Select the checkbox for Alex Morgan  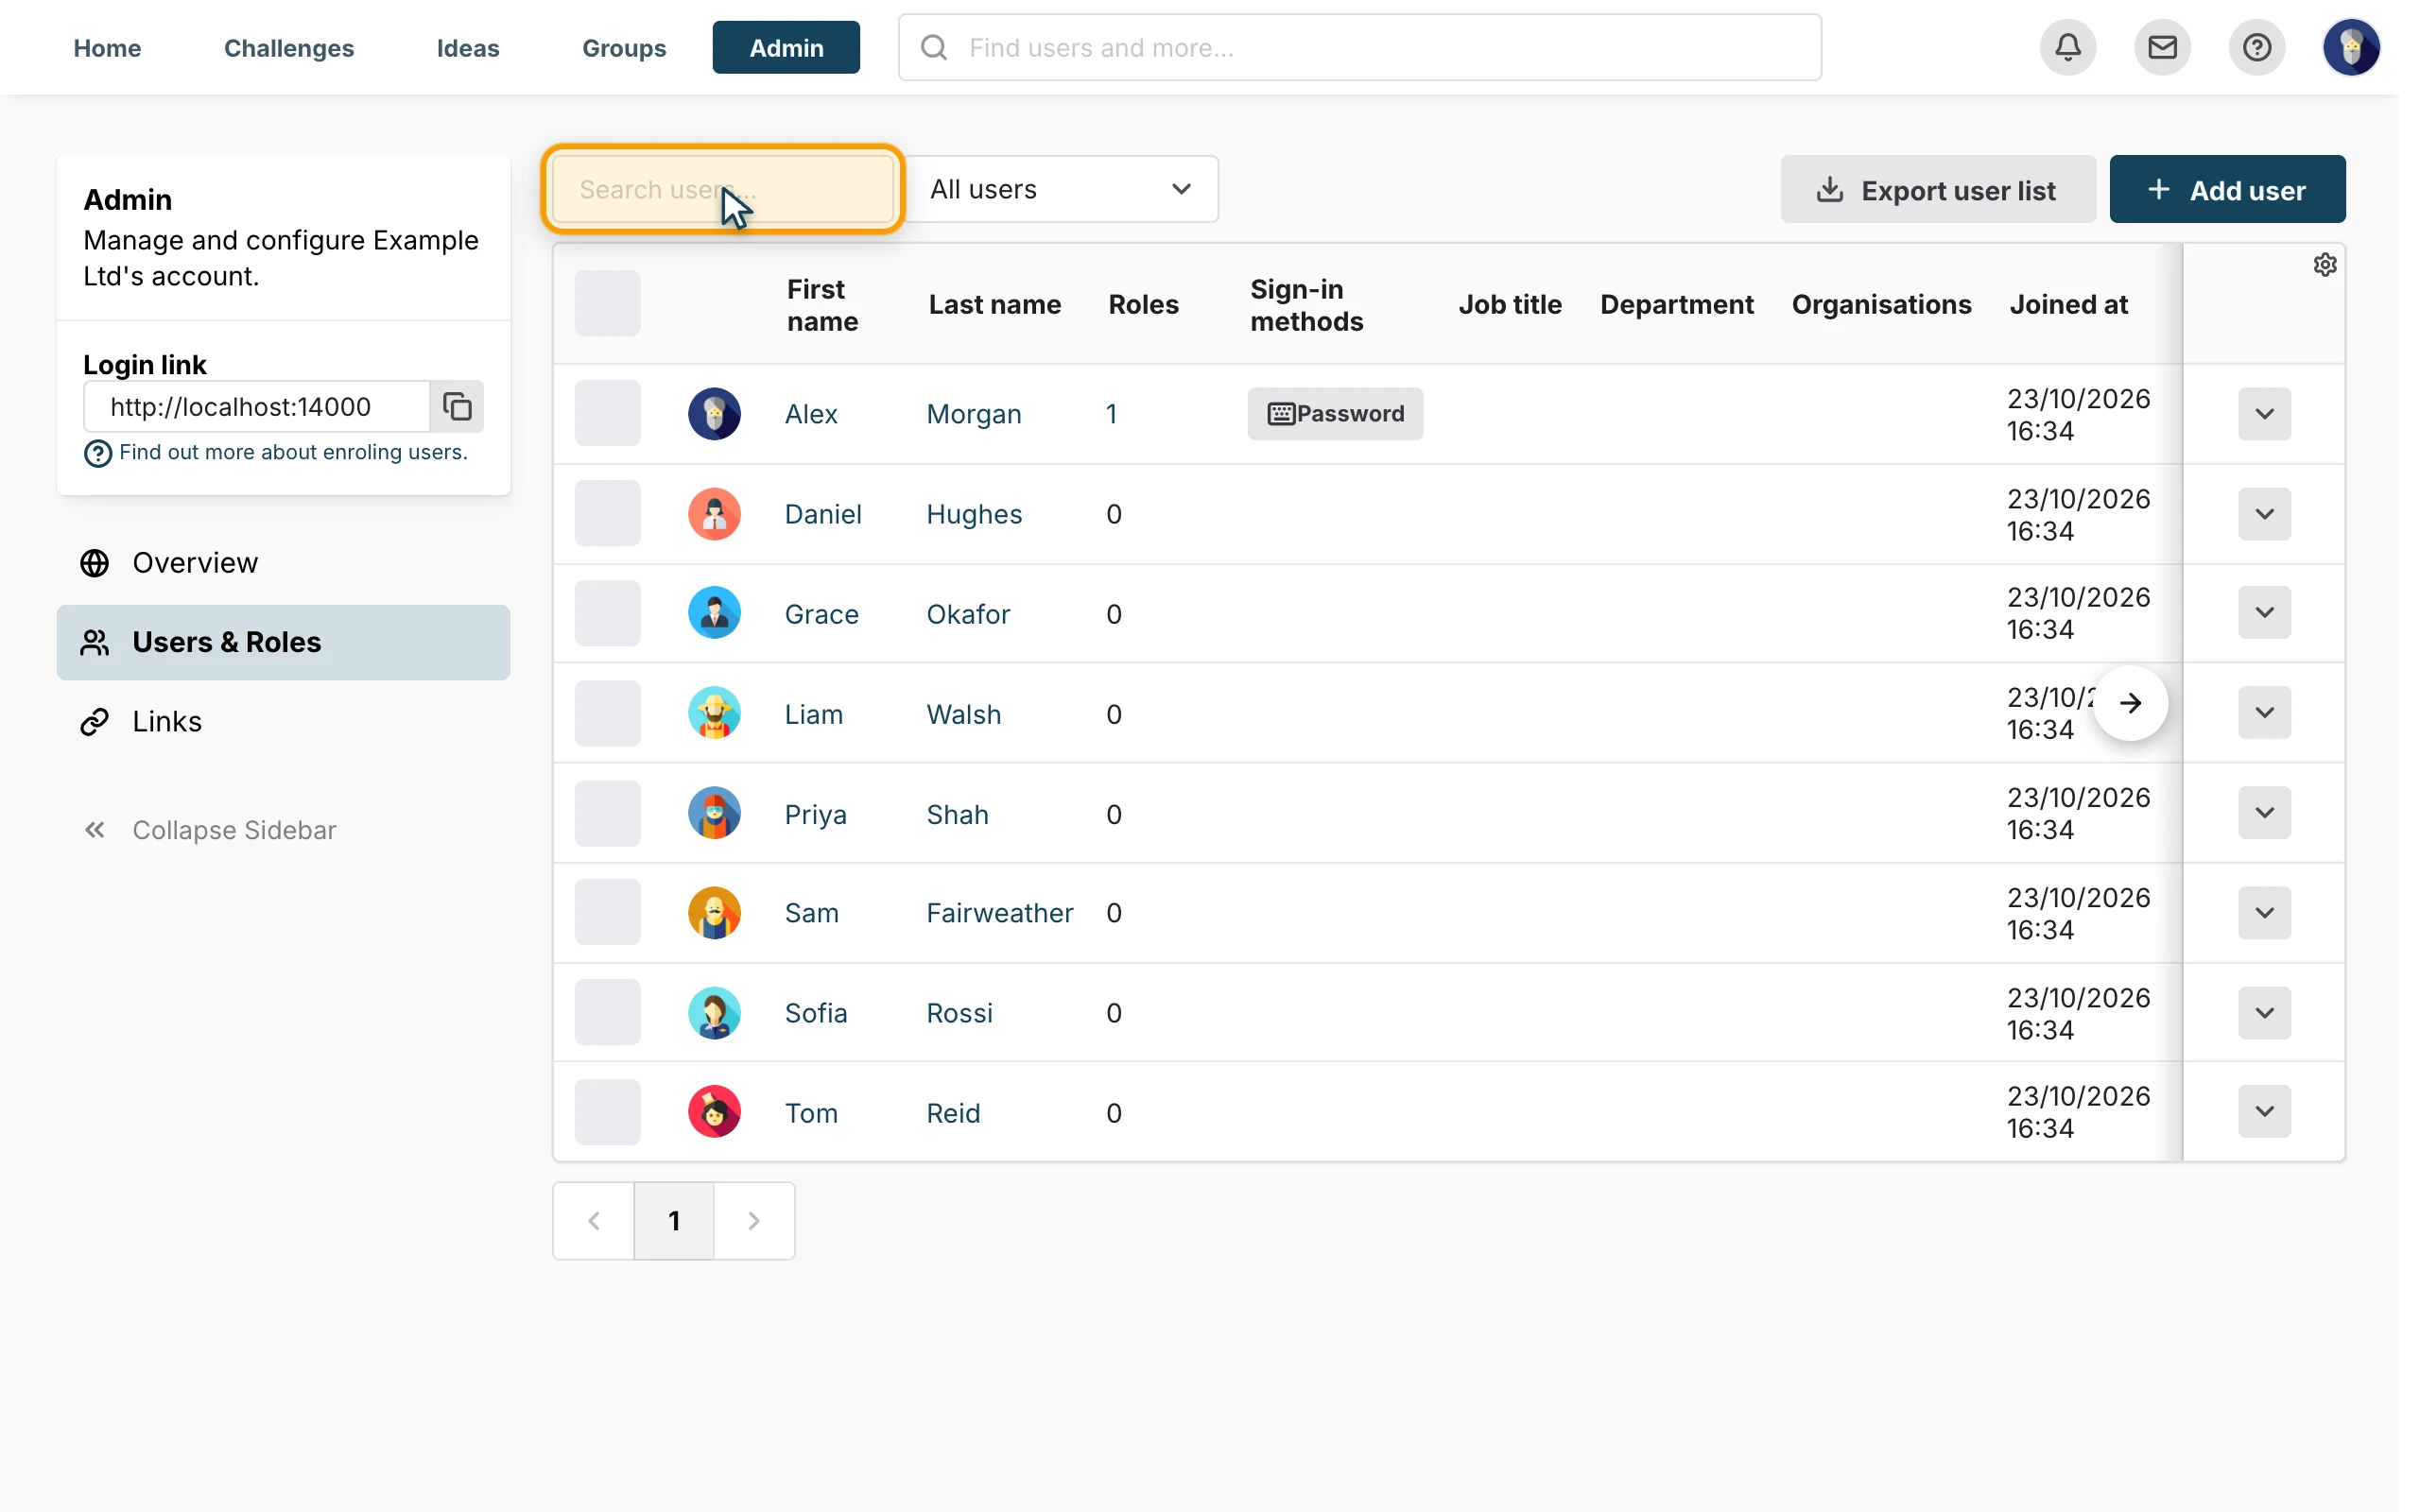607,413
